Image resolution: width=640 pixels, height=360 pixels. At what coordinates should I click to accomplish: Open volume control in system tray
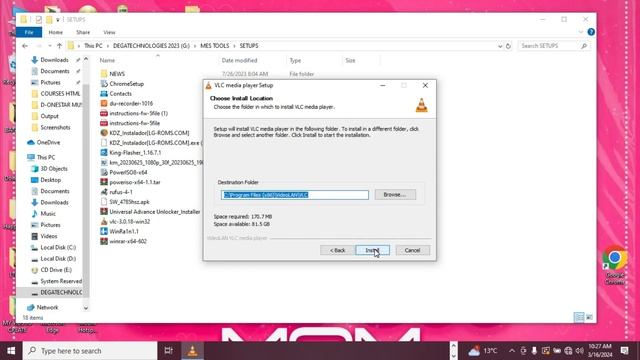[579, 351]
